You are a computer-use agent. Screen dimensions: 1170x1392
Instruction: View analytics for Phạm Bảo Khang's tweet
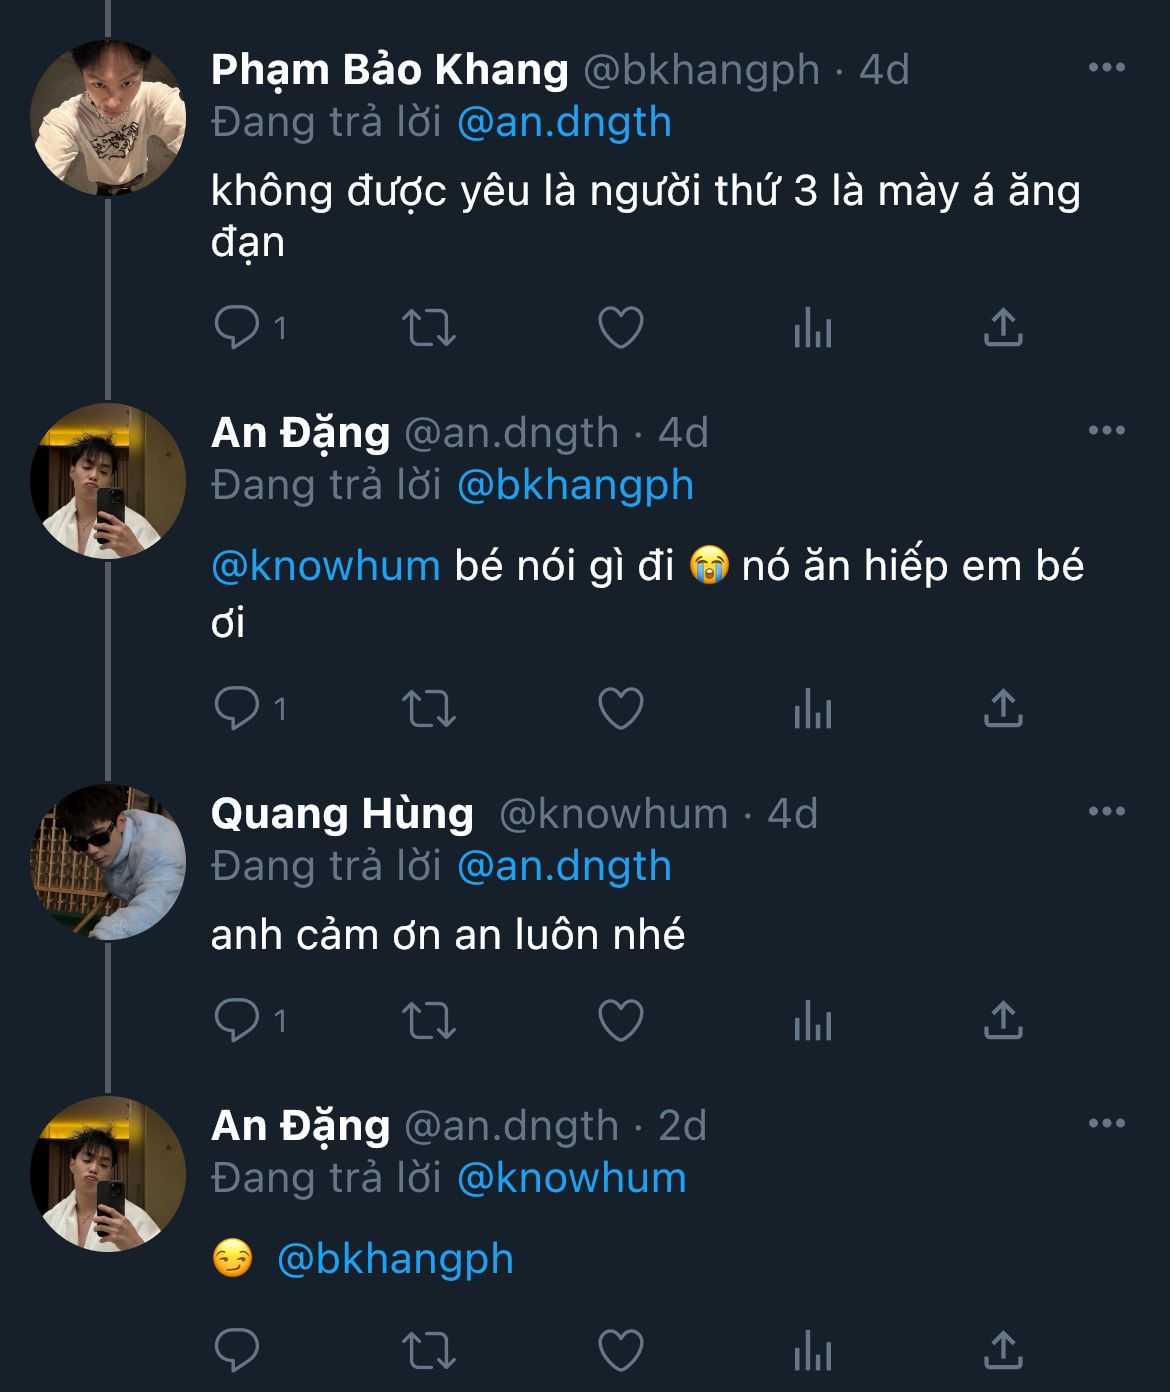pyautogui.click(x=812, y=327)
